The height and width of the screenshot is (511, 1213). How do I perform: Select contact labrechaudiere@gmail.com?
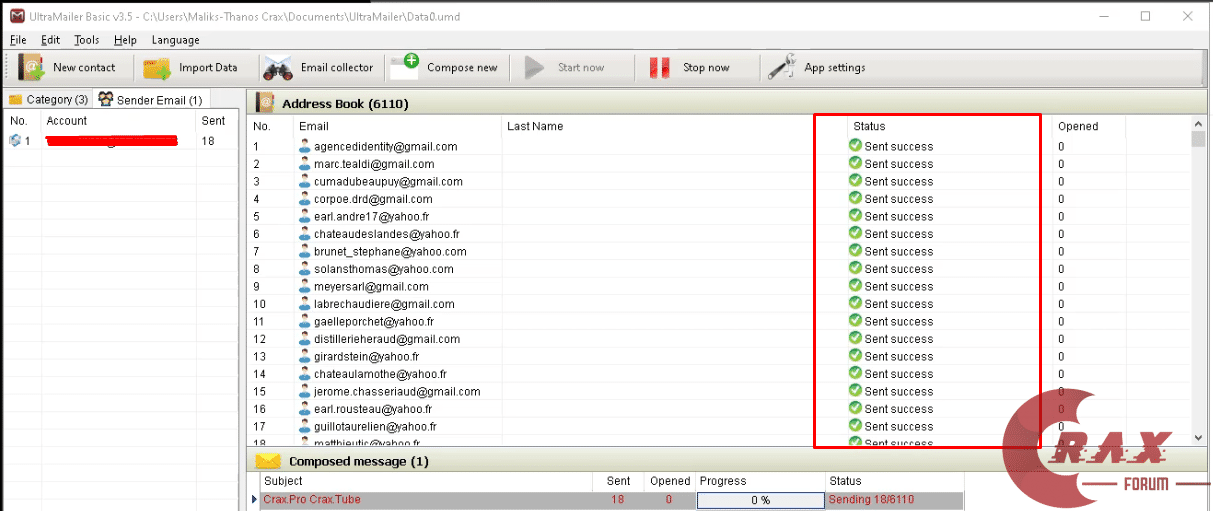point(384,304)
